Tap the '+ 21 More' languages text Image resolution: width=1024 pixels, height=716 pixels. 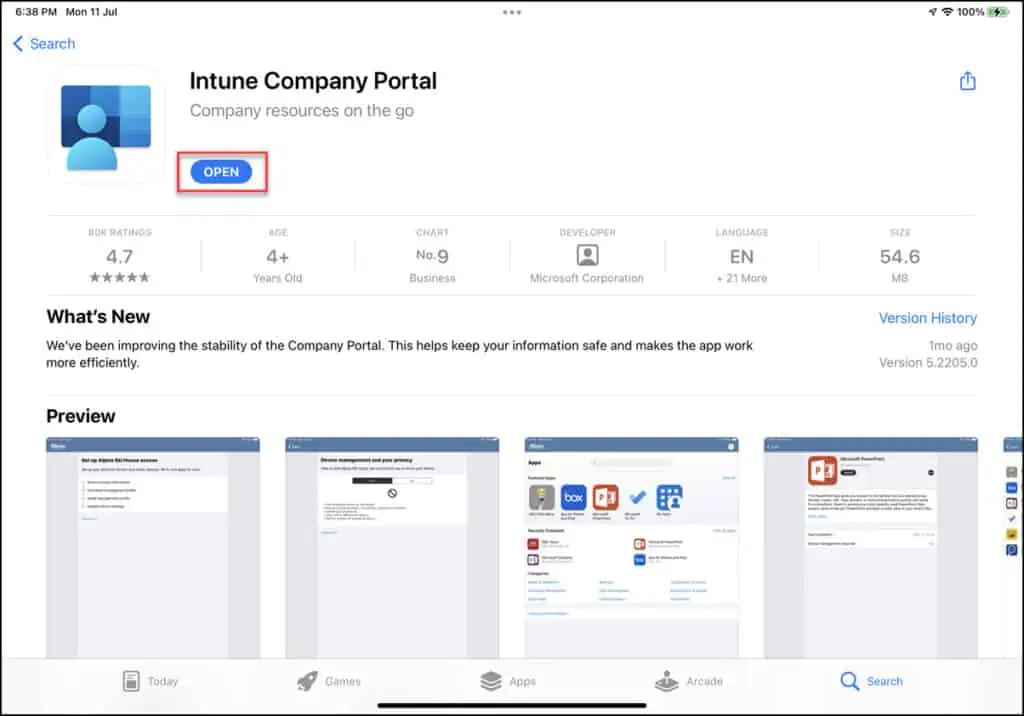pos(741,278)
